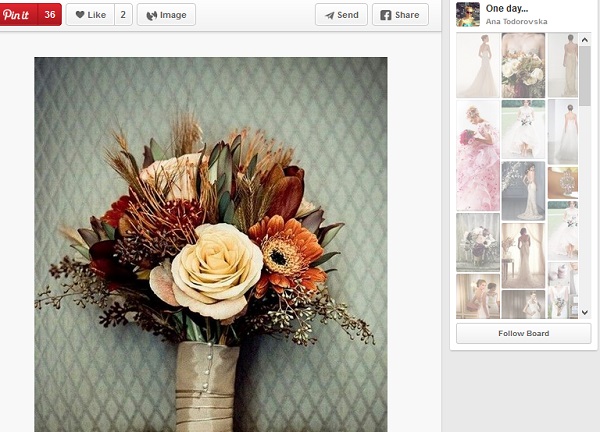This screenshot has width=600, height=432.
Task: View the repin count of 36
Action: (50, 15)
